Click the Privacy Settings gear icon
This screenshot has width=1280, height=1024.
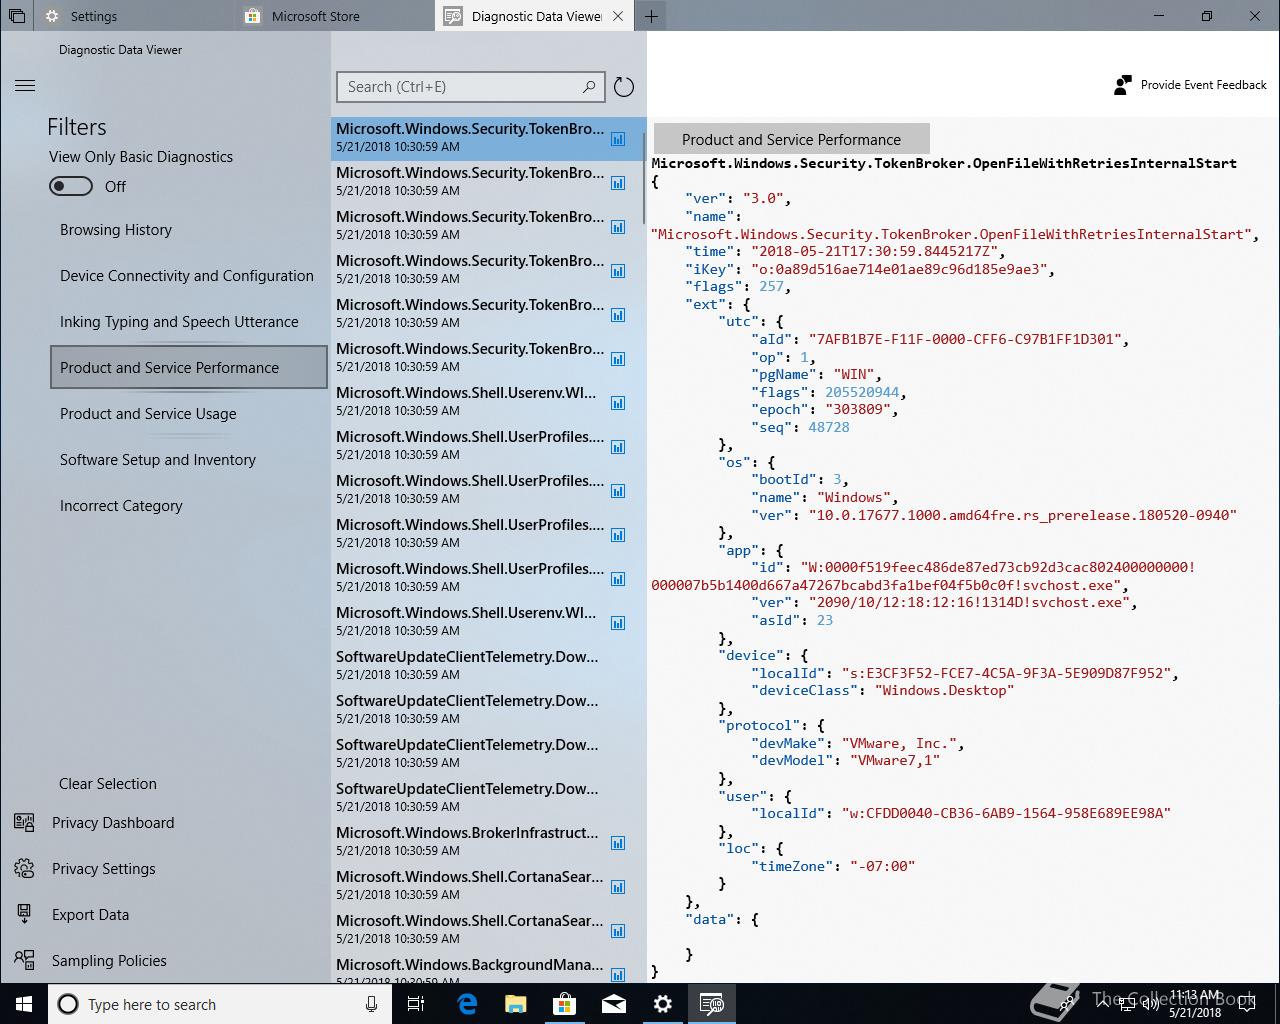click(x=24, y=868)
